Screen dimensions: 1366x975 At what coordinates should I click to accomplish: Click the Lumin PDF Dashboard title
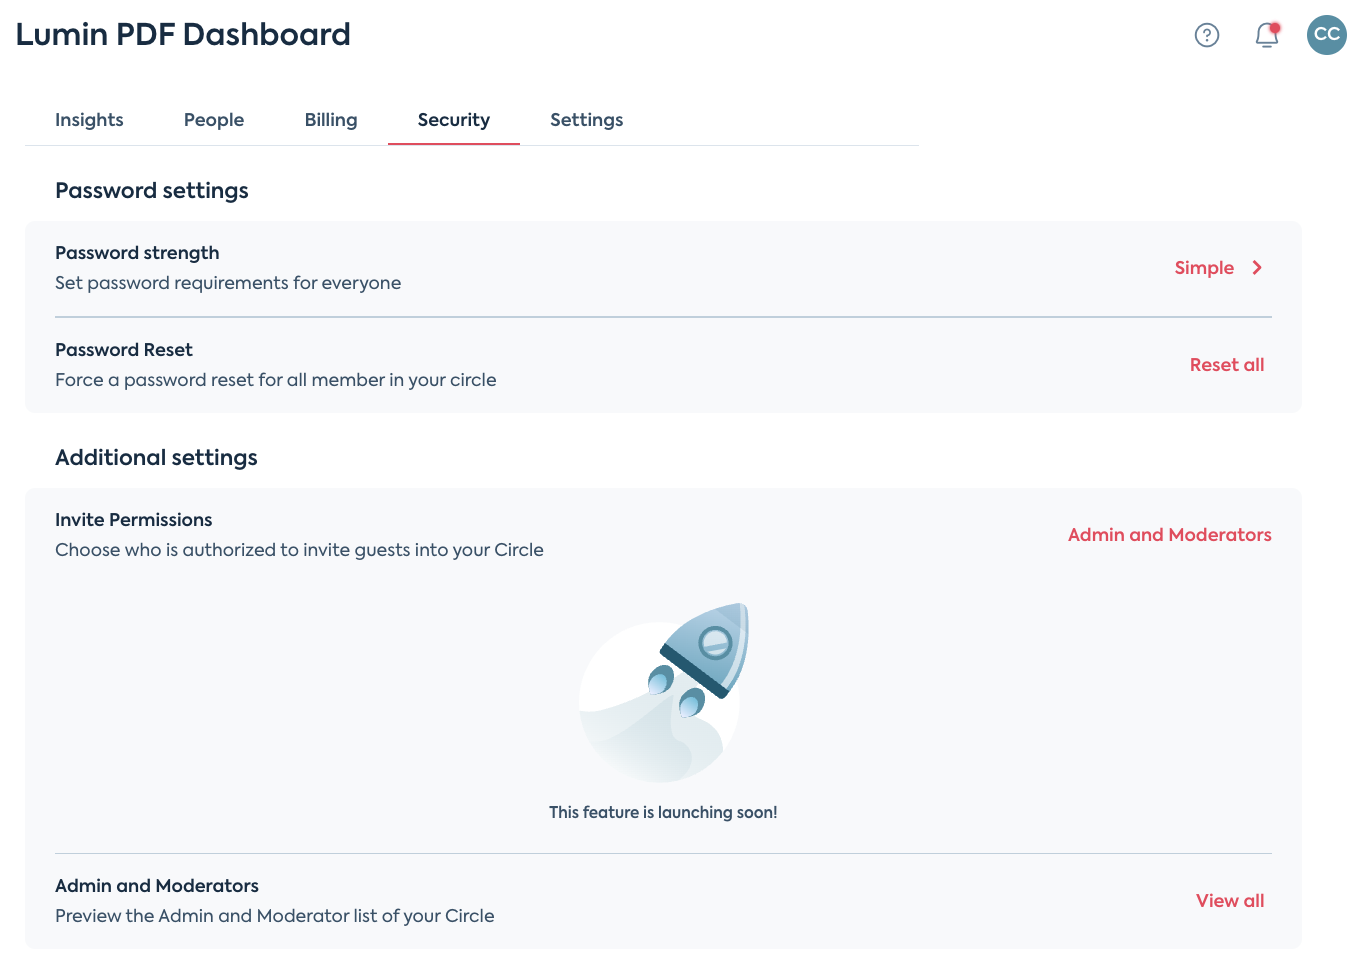[x=183, y=34]
